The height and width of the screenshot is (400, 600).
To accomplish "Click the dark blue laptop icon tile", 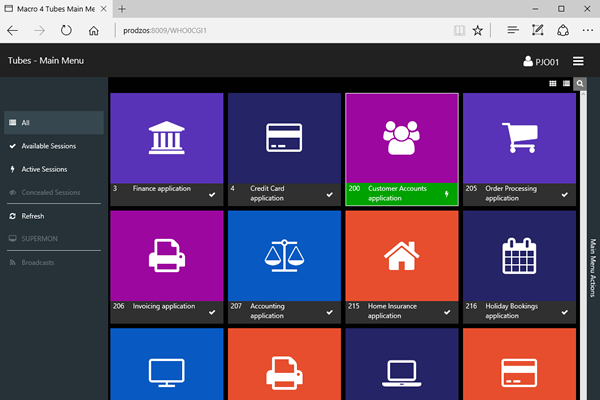I will 401,364.
